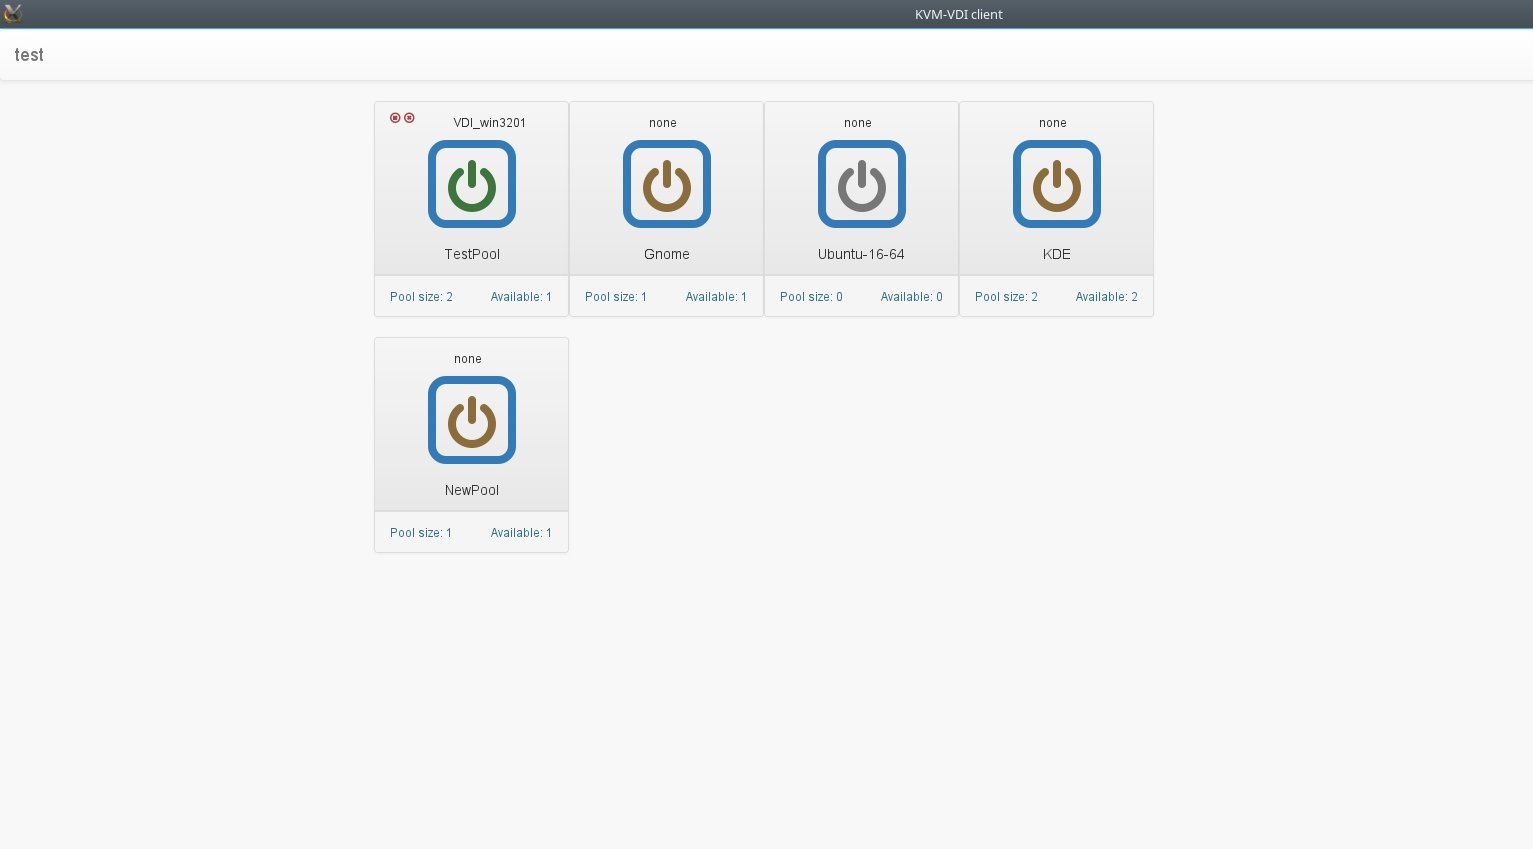Click 'Available: 1' under TestPool
Screen dimensions: 1533x849
tap(521, 297)
